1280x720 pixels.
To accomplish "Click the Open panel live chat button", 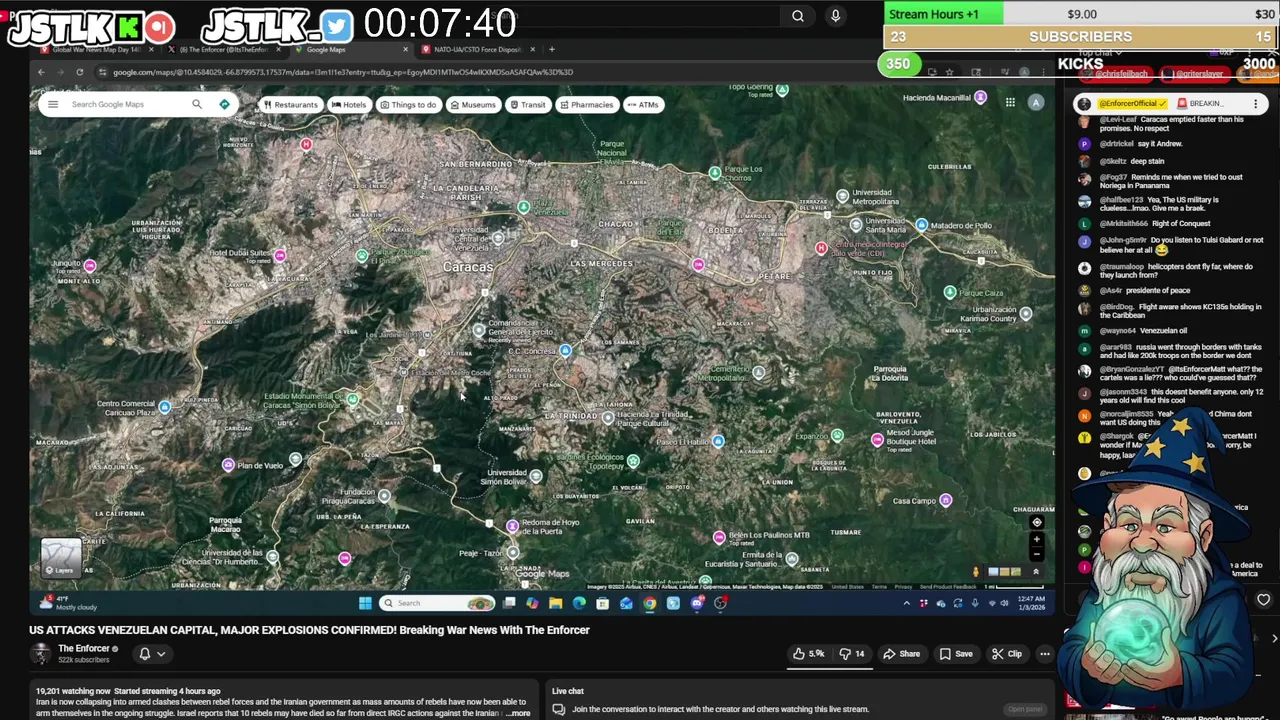I will 1025,709.
